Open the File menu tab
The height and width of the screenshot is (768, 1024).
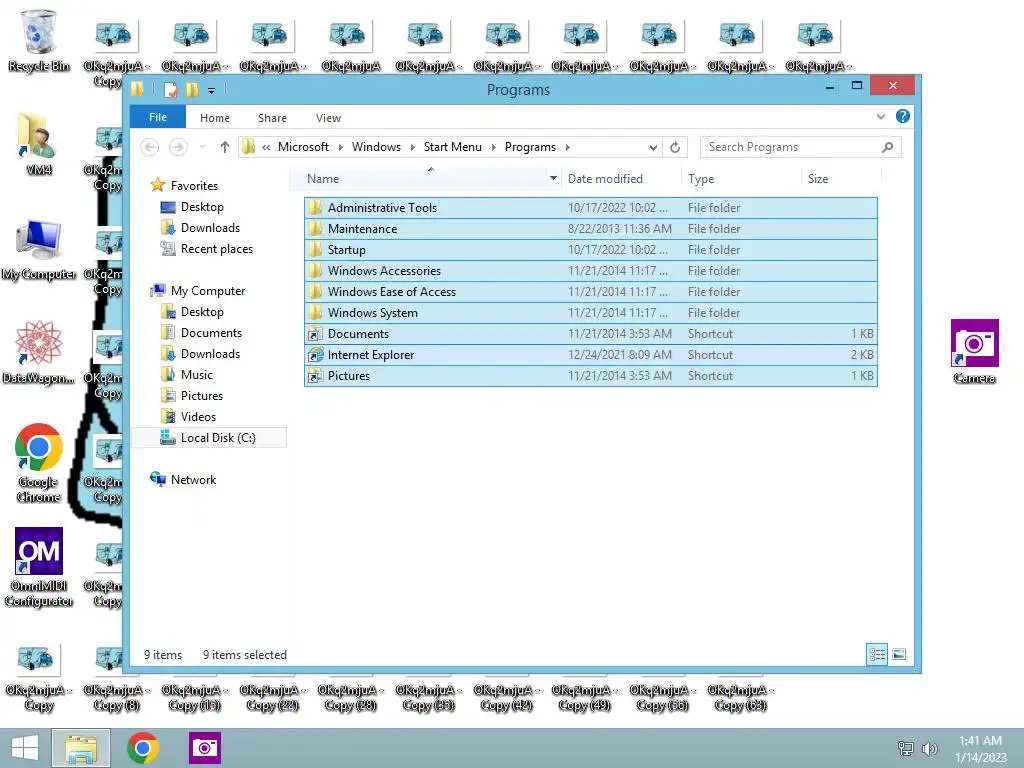tap(158, 117)
